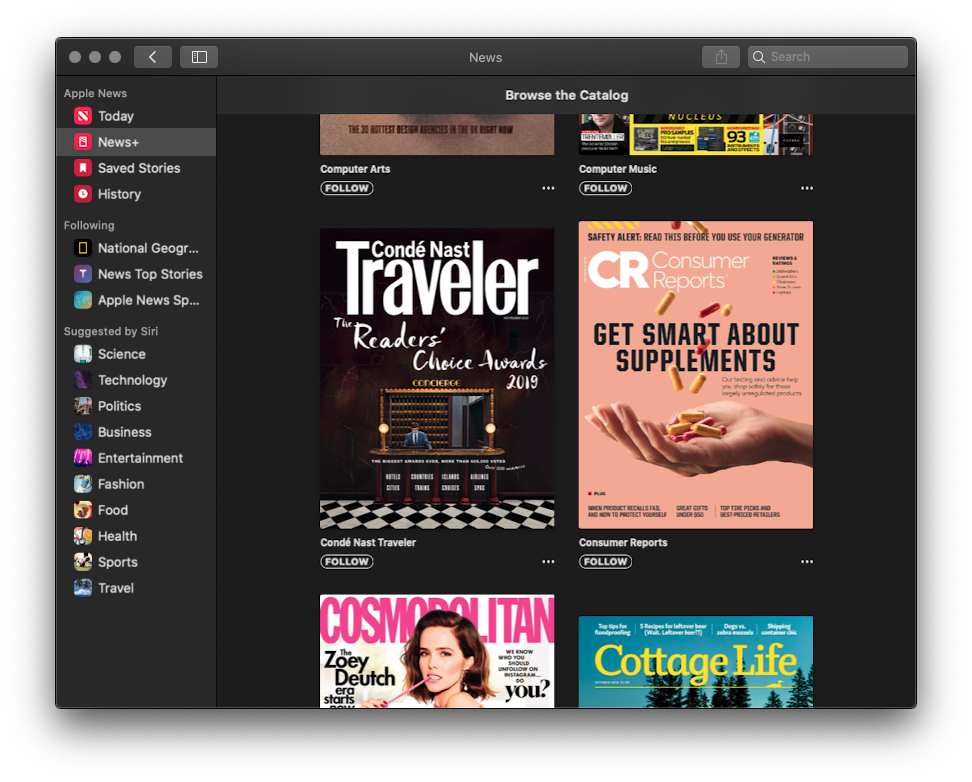
Task: Open the share icon in the toolbar
Action: coord(721,57)
